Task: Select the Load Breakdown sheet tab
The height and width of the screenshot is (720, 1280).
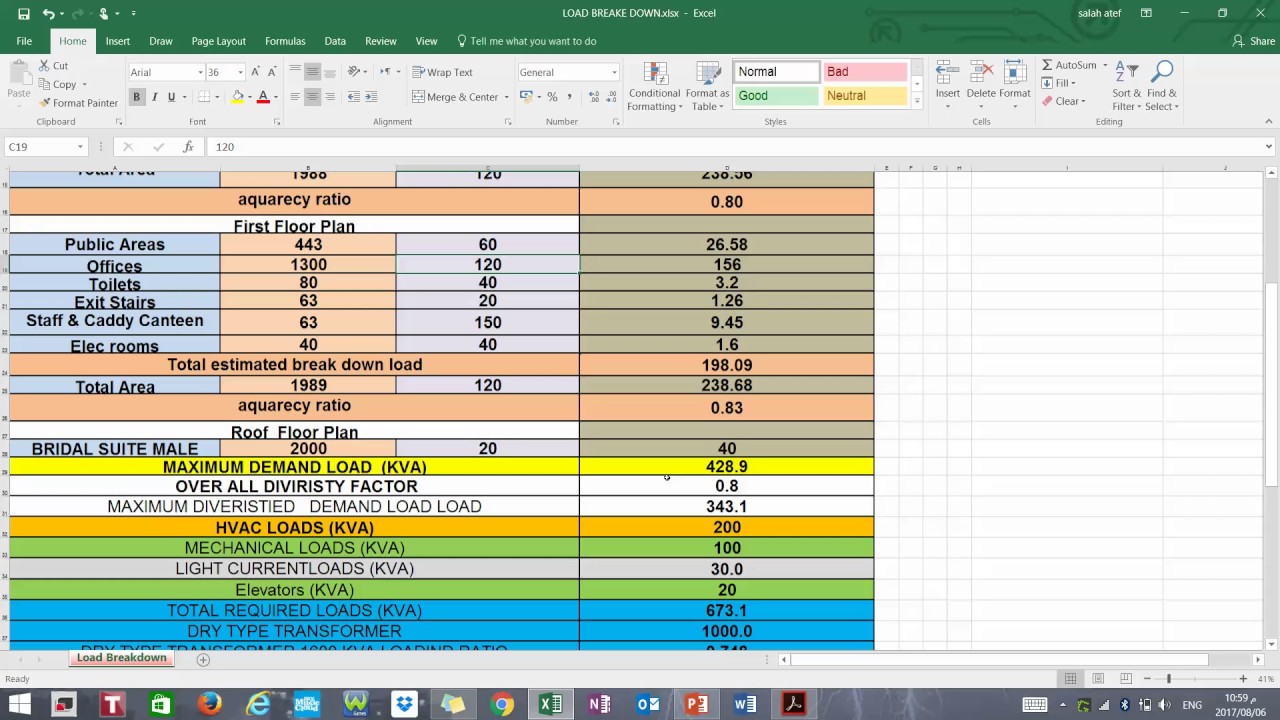Action: [x=121, y=658]
